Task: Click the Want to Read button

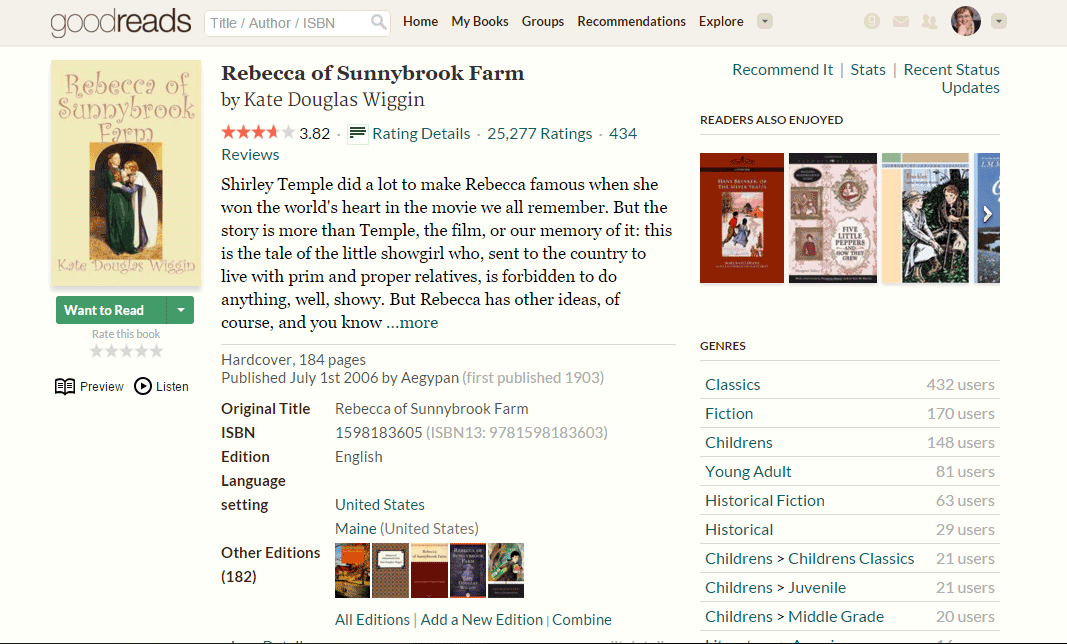Action: 106,310
